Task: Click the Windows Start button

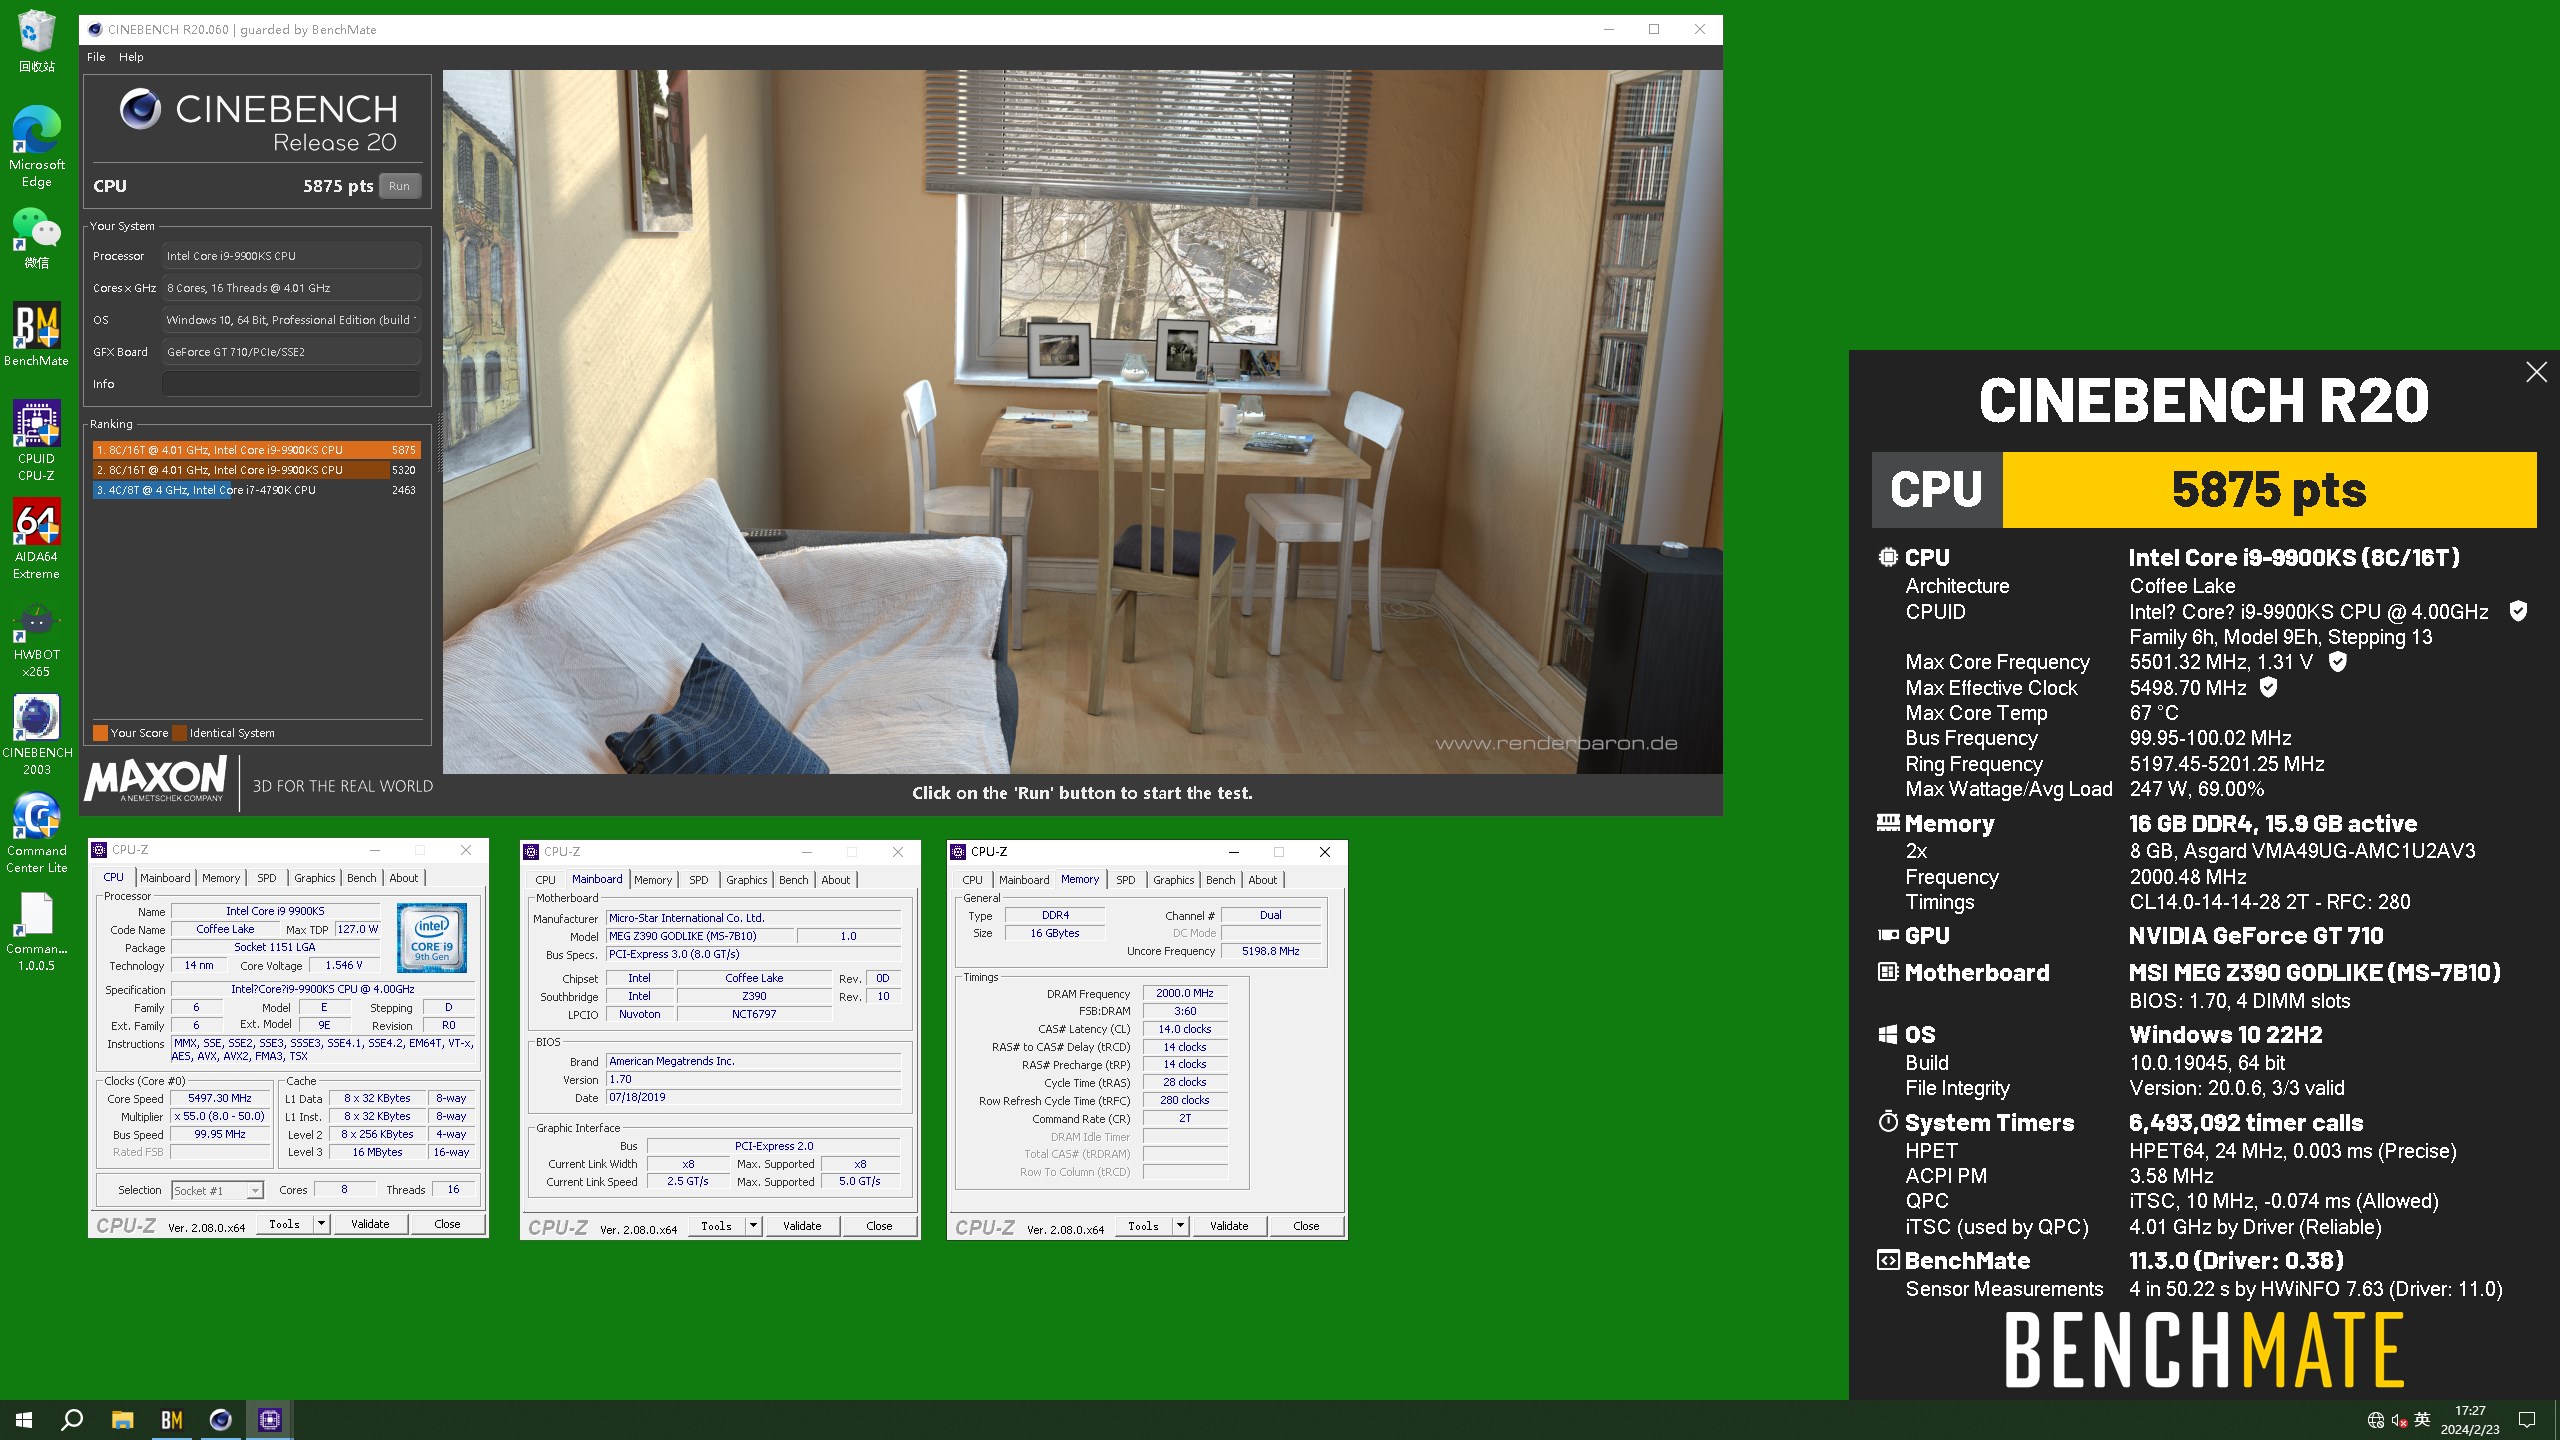Action: pos(24,1420)
